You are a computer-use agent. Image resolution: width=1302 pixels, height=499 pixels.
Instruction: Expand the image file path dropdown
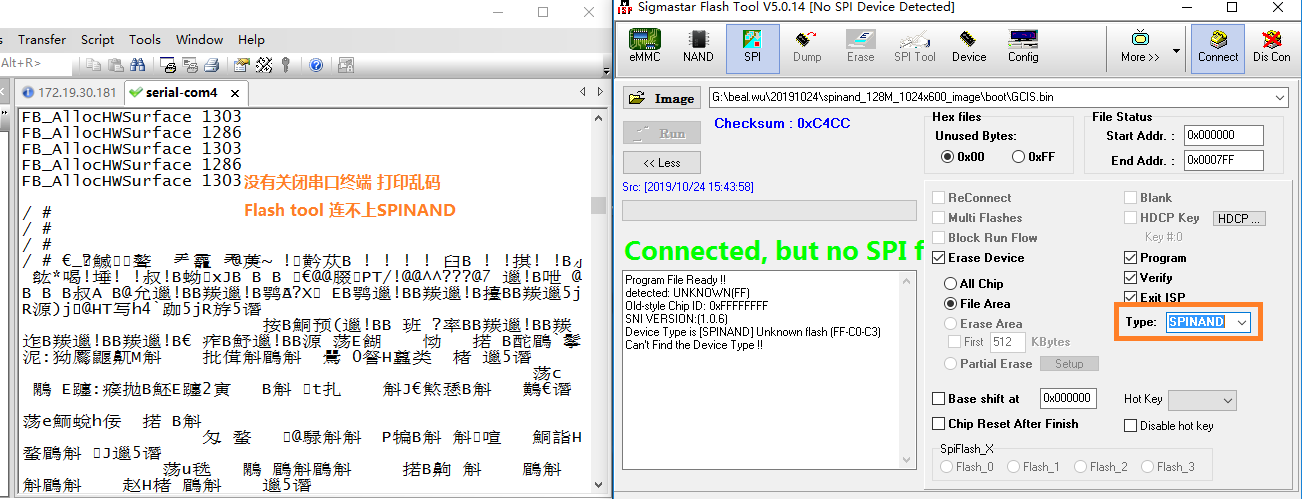click(1280, 98)
